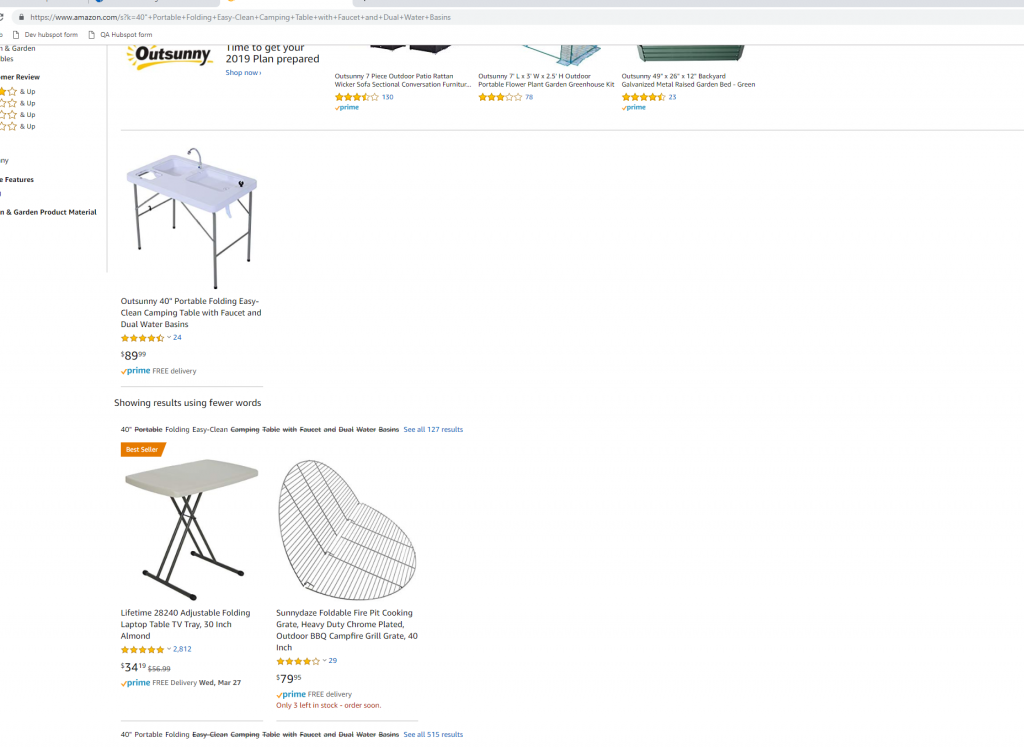Expand rating dropdown next to 29 reviews
Viewport: 1024px width, 754px height.
point(325,661)
